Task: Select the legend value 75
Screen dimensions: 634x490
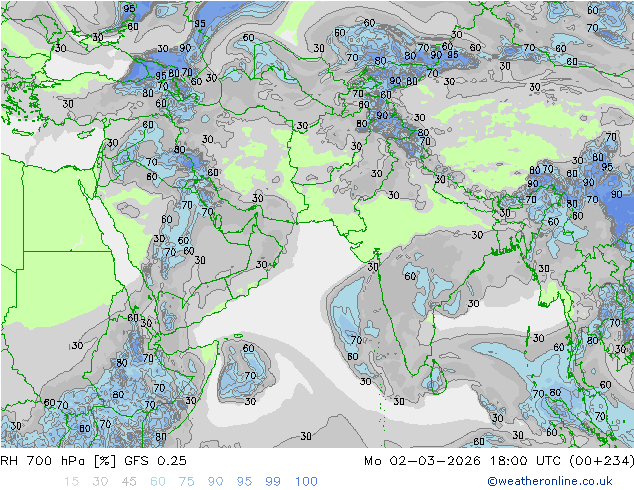Action: tap(186, 481)
